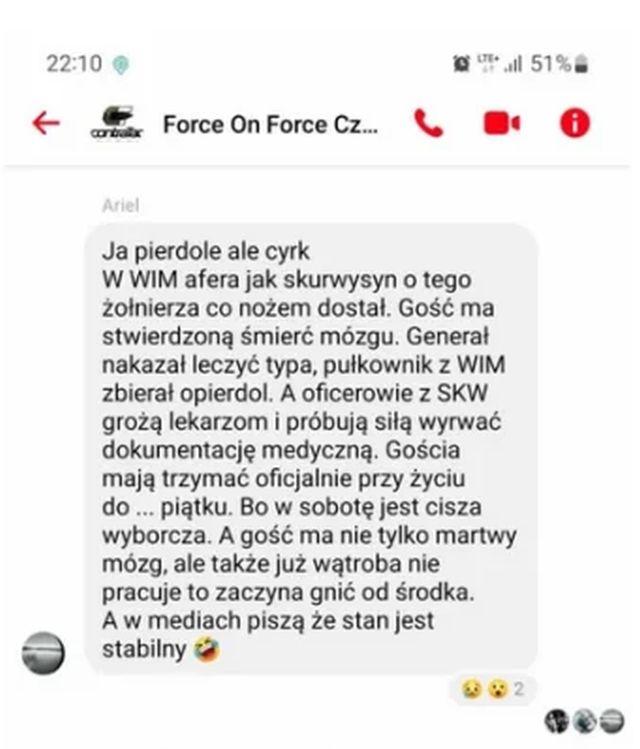Tap the sender name Ariel
640x749 pixels.
point(120,206)
